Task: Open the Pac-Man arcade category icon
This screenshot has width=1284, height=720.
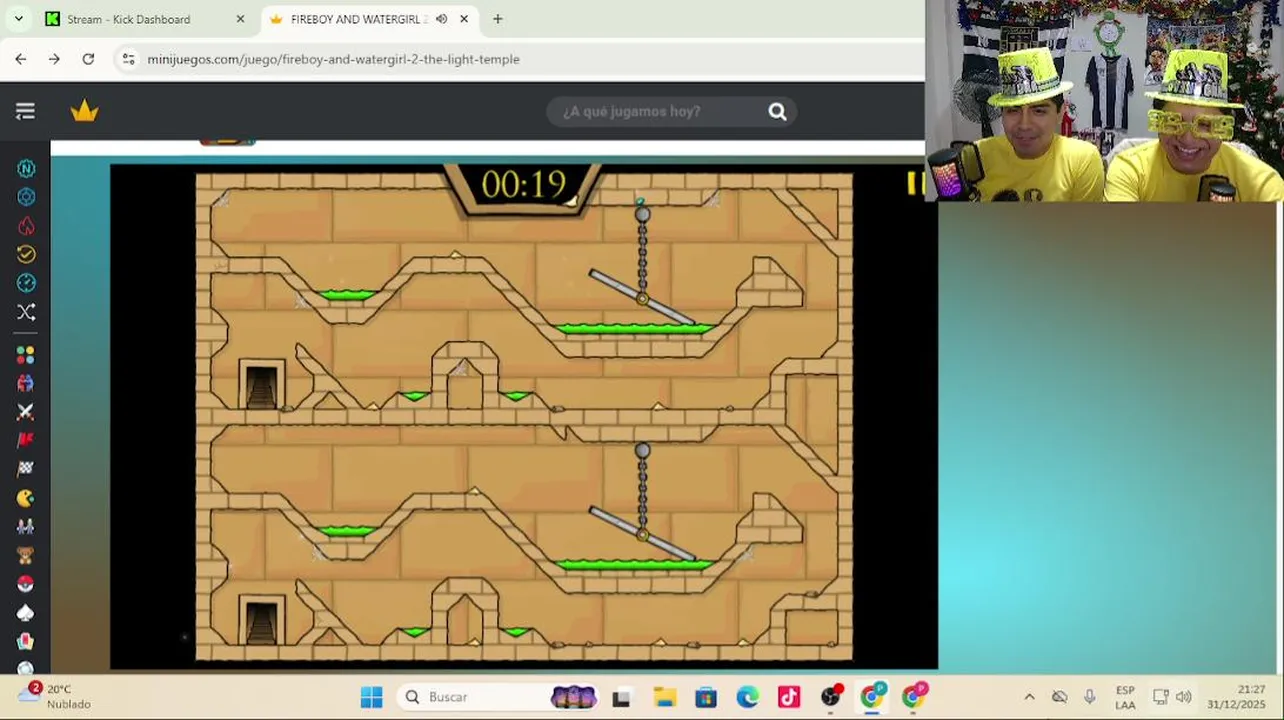Action: pyautogui.click(x=26, y=498)
